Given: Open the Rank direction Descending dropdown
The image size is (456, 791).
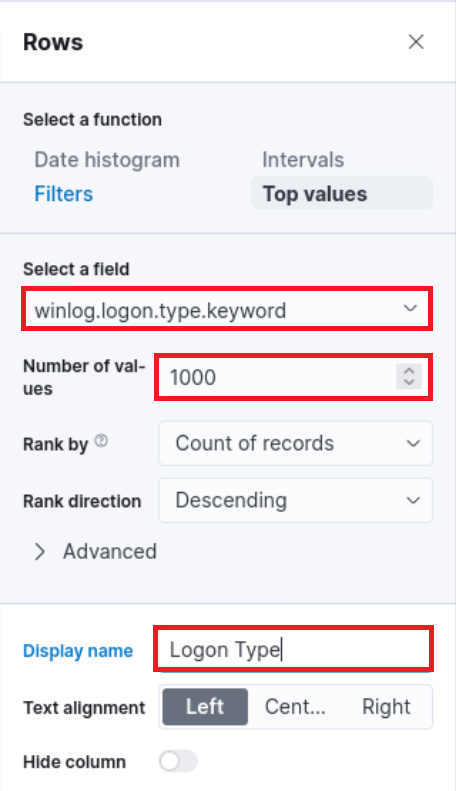Looking at the screenshot, I should pyautogui.click(x=296, y=500).
